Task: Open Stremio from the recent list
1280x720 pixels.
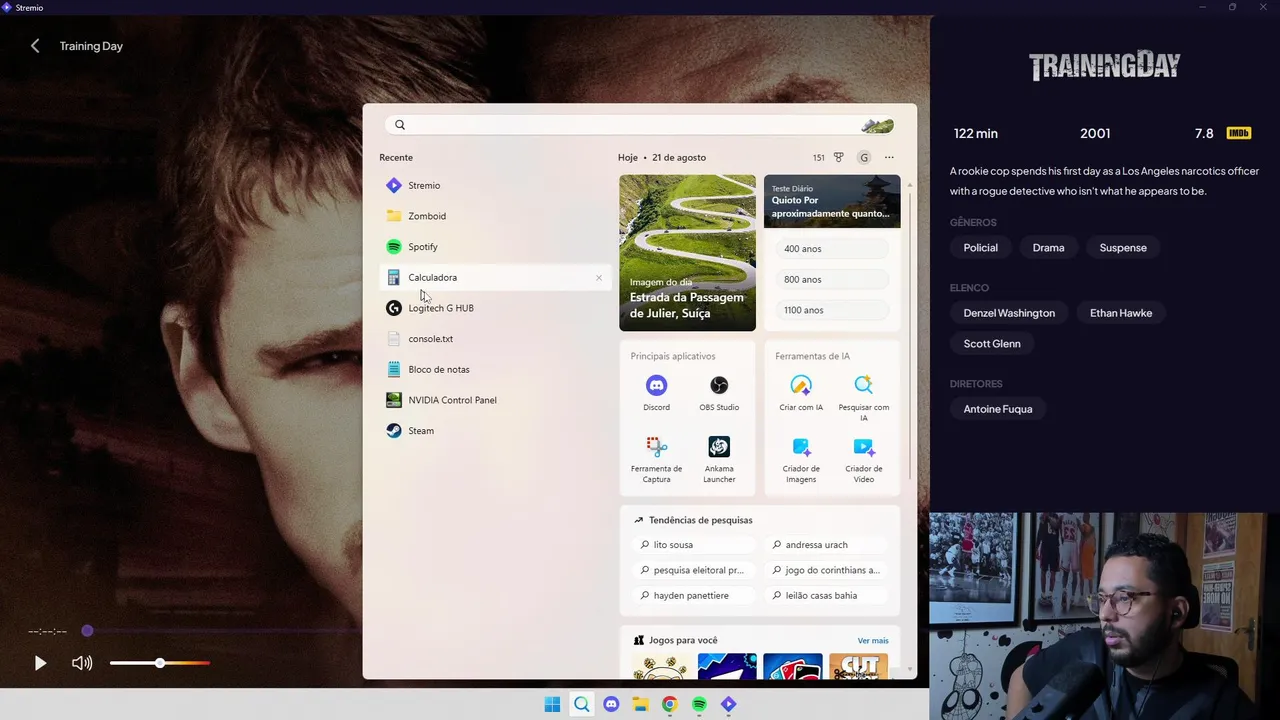Action: click(x=495, y=185)
